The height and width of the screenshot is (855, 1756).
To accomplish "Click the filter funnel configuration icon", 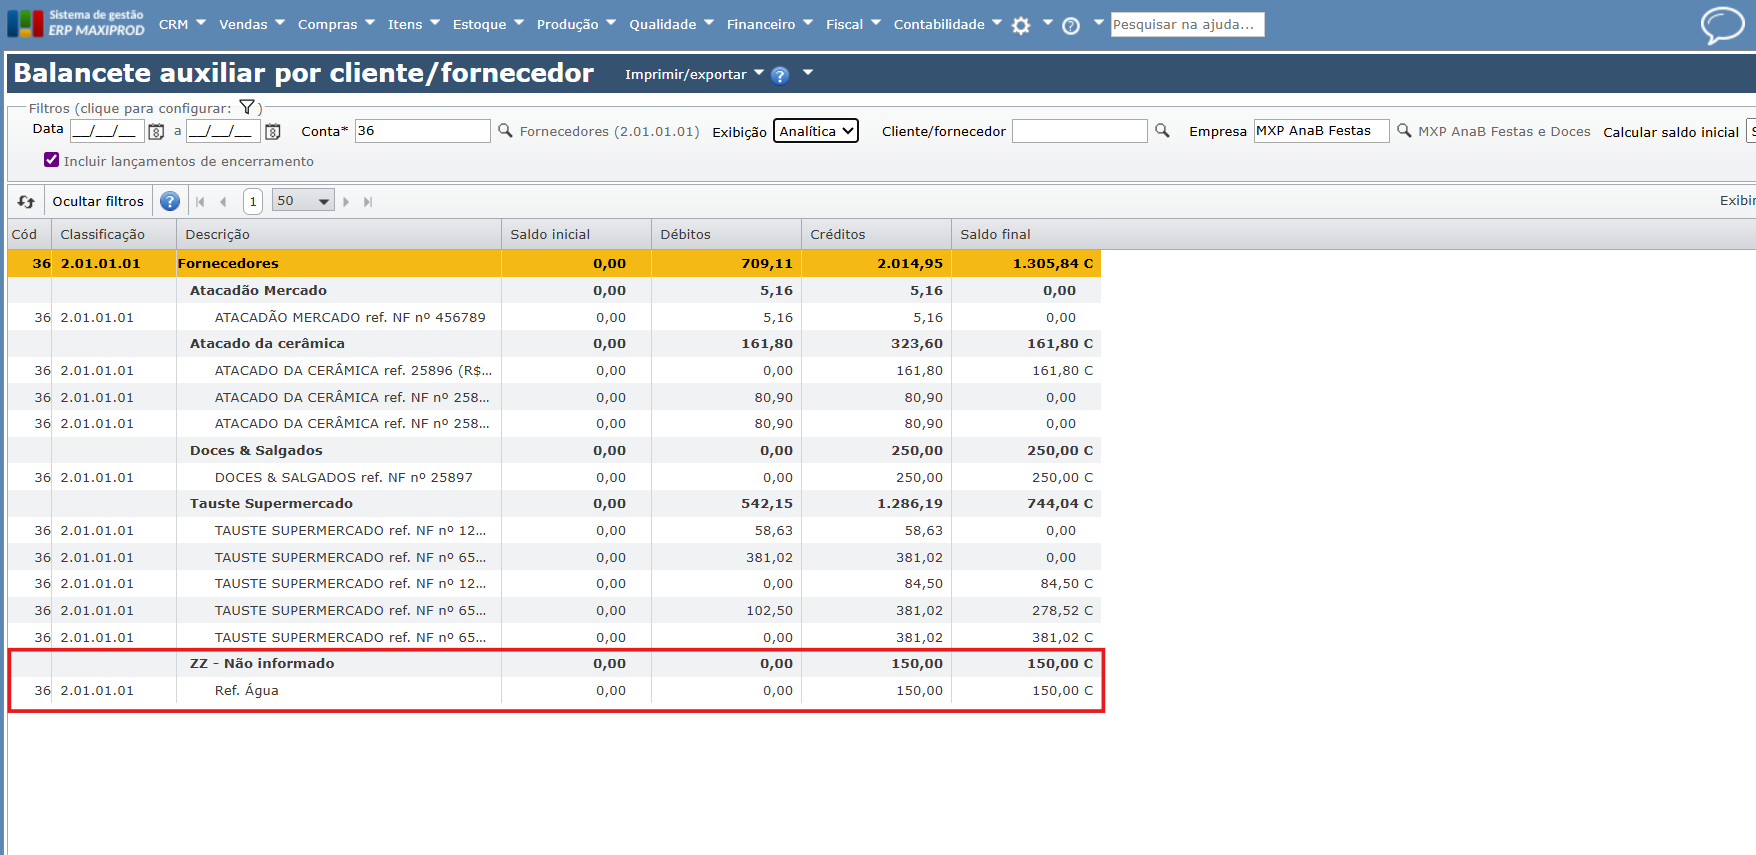I will pyautogui.click(x=247, y=107).
